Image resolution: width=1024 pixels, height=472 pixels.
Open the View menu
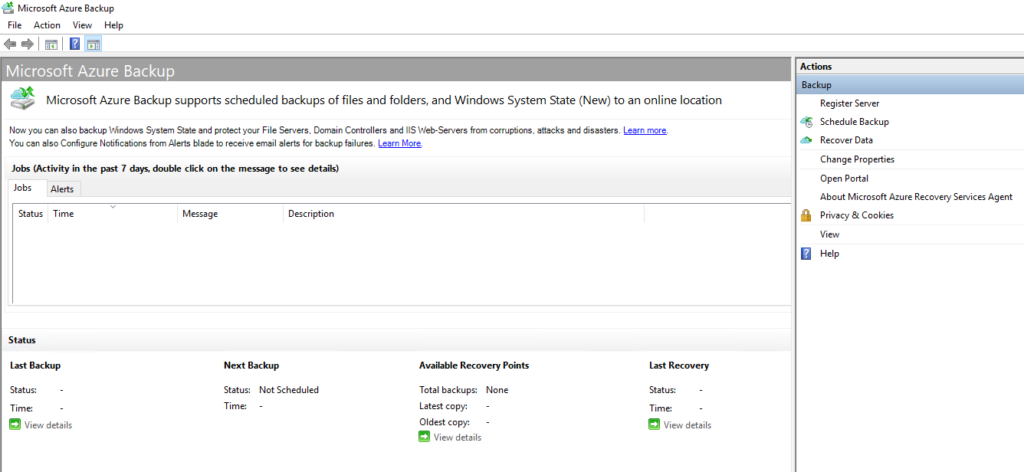(x=82, y=25)
